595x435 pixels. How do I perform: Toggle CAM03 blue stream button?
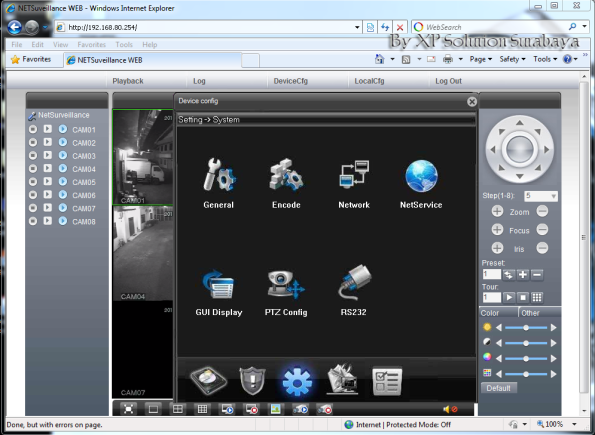pyautogui.click(x=63, y=155)
